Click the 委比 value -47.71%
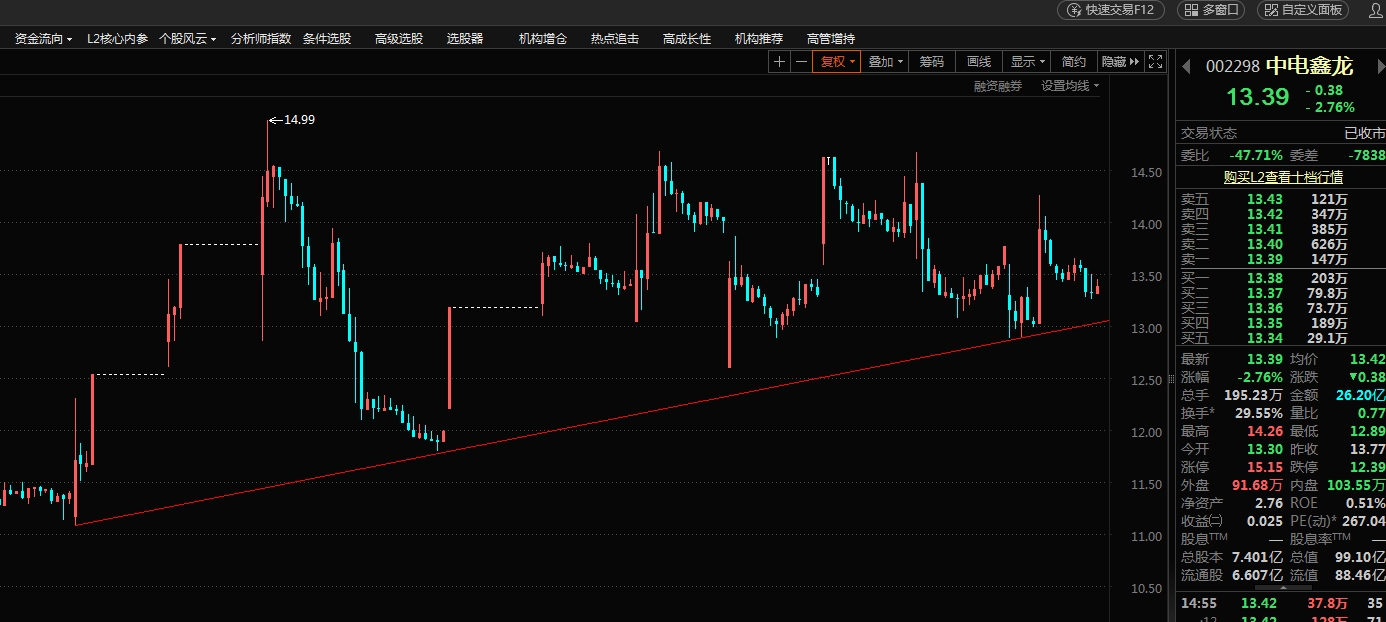 point(1256,155)
